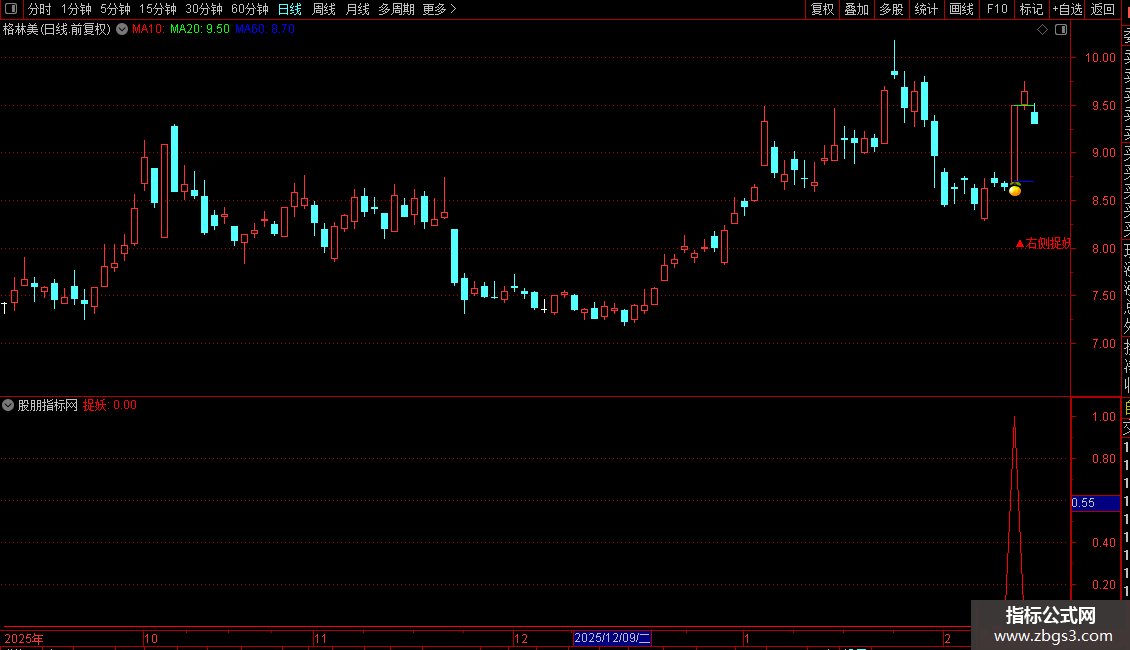Click the yellow signal ball on the chart
The height and width of the screenshot is (650, 1130).
(1015, 190)
